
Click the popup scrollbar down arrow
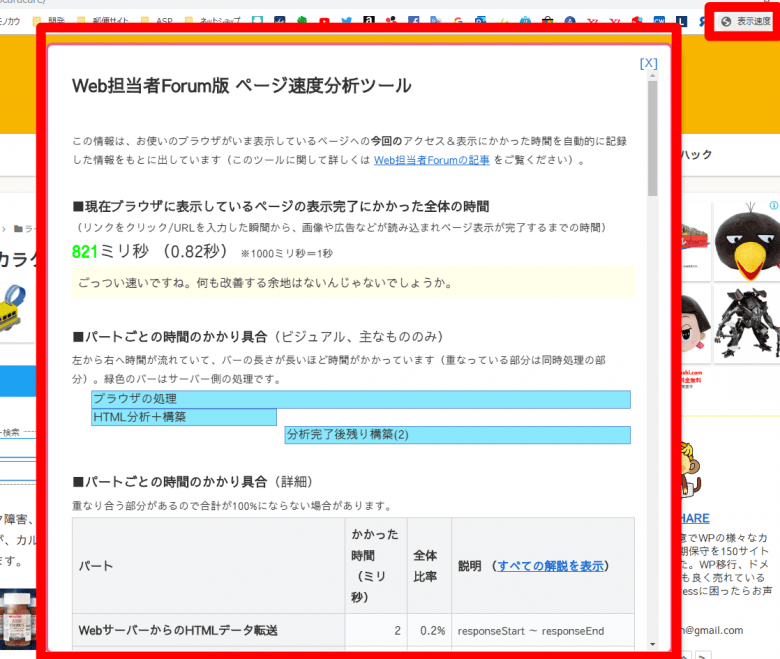pos(652,645)
